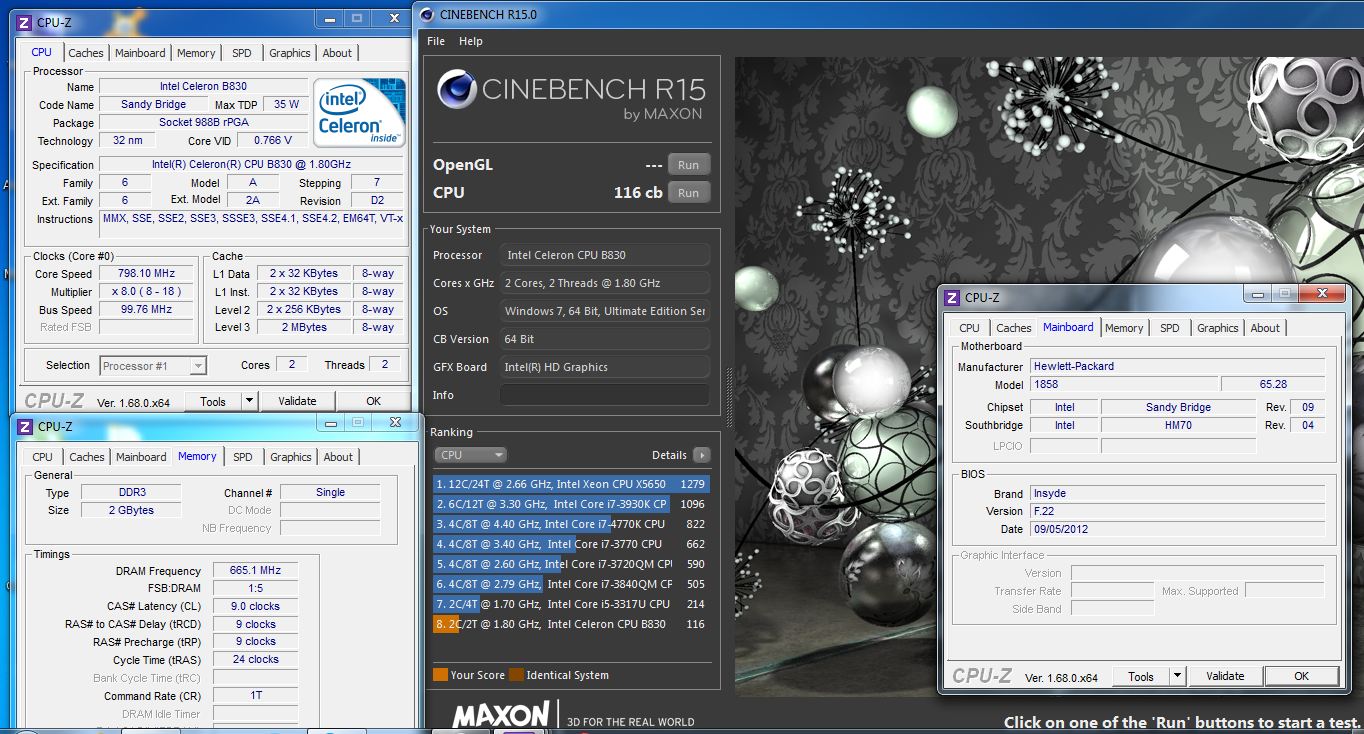1364x734 pixels.
Task: Click the Identical System brown legend swatch
Action: (516, 675)
